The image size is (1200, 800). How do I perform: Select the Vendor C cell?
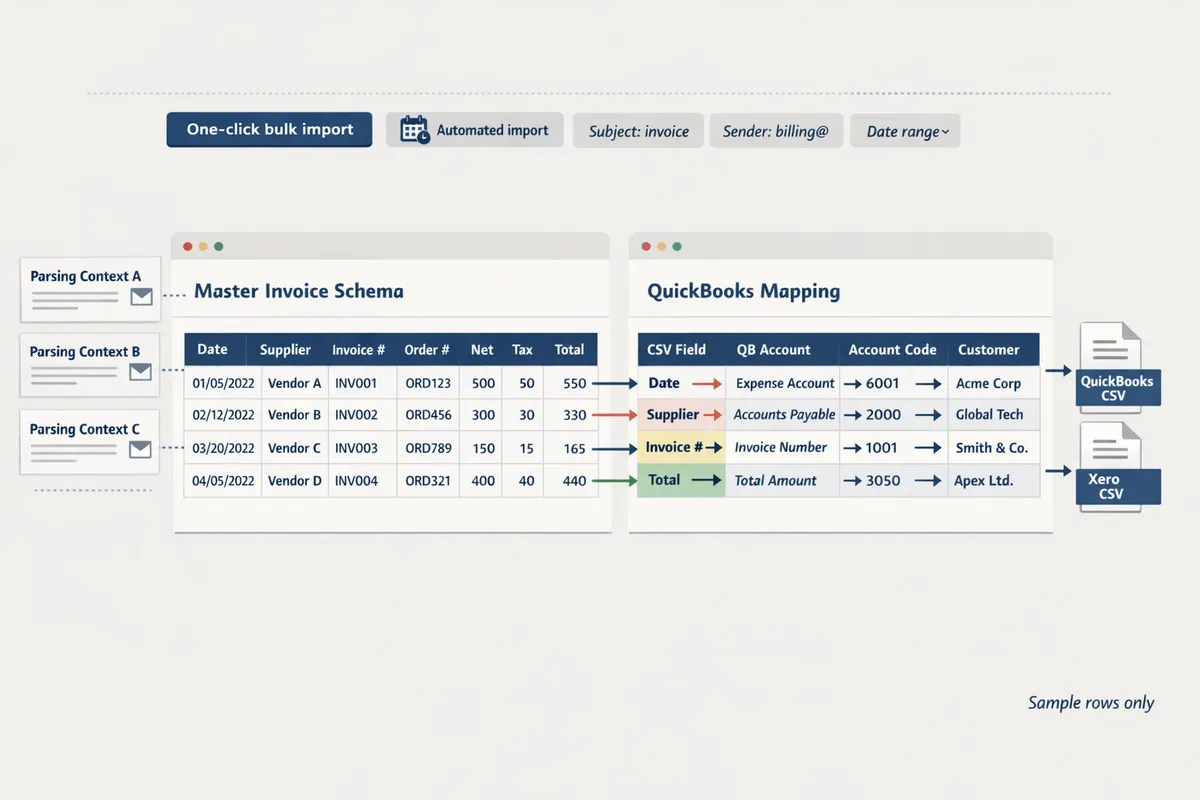pyautogui.click(x=294, y=448)
